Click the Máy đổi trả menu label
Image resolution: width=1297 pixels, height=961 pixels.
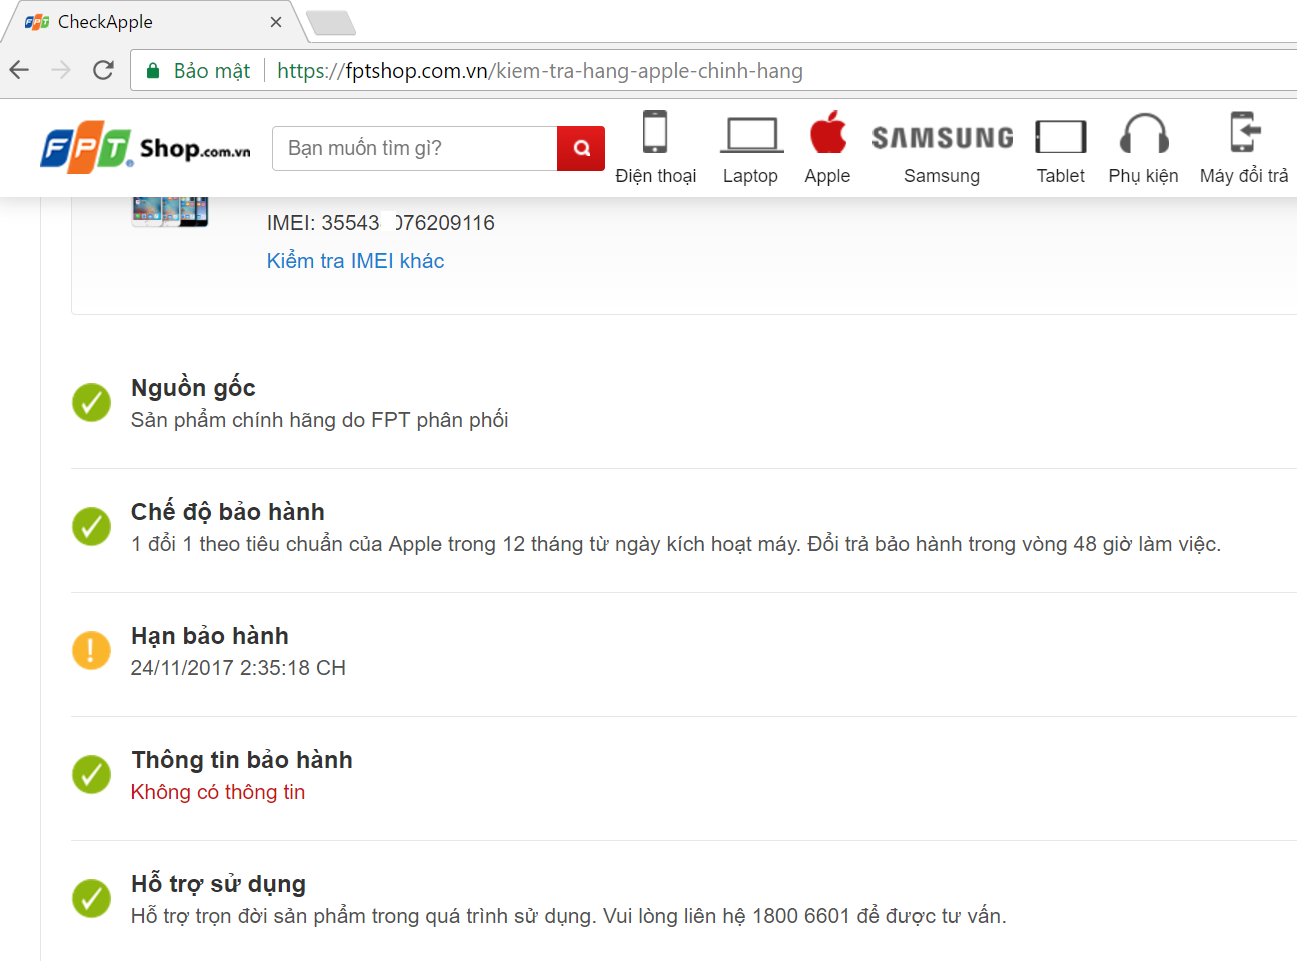tap(1244, 176)
